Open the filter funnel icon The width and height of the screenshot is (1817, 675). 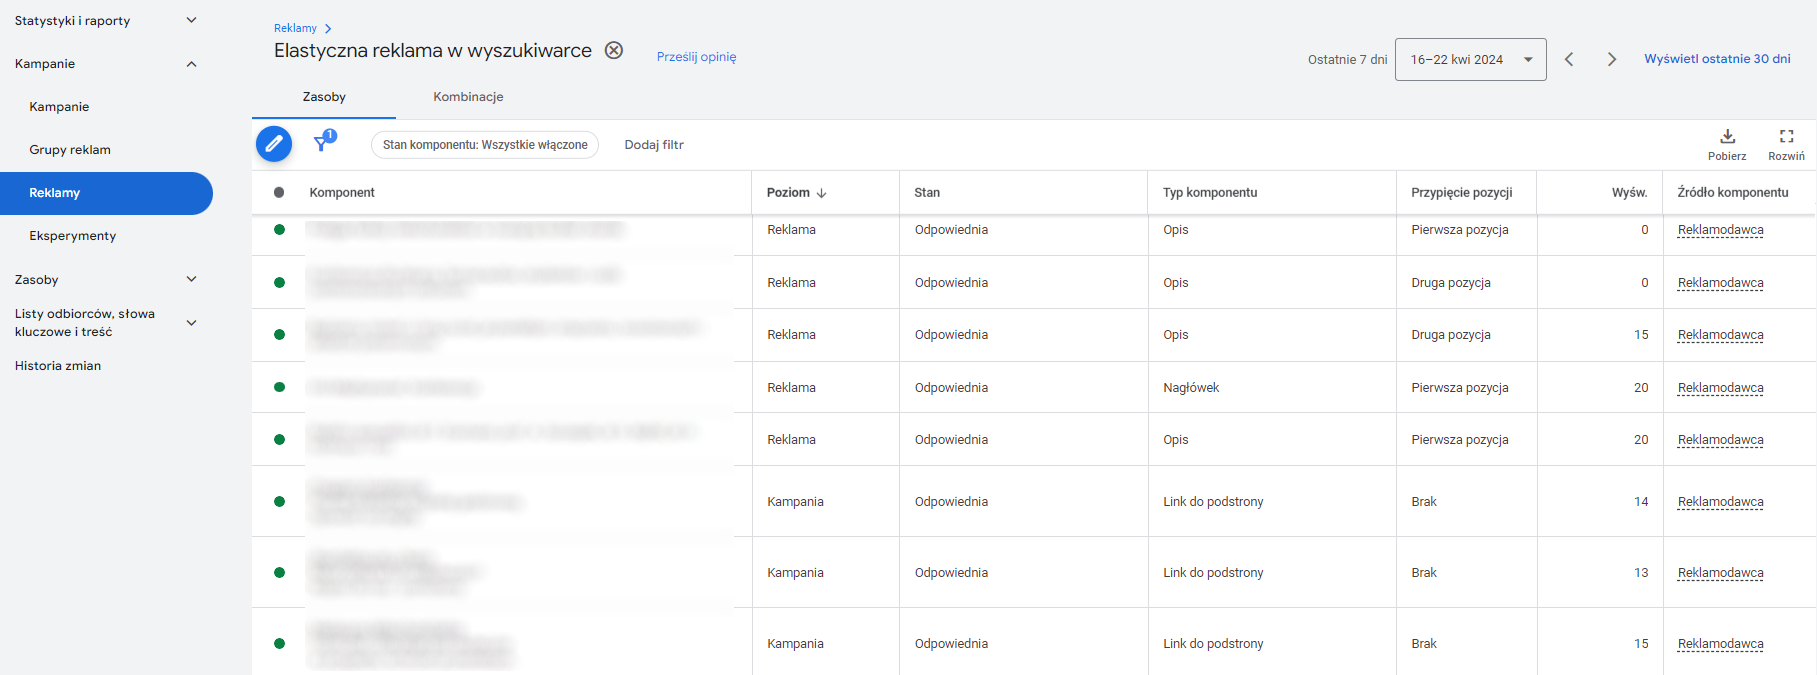[322, 144]
